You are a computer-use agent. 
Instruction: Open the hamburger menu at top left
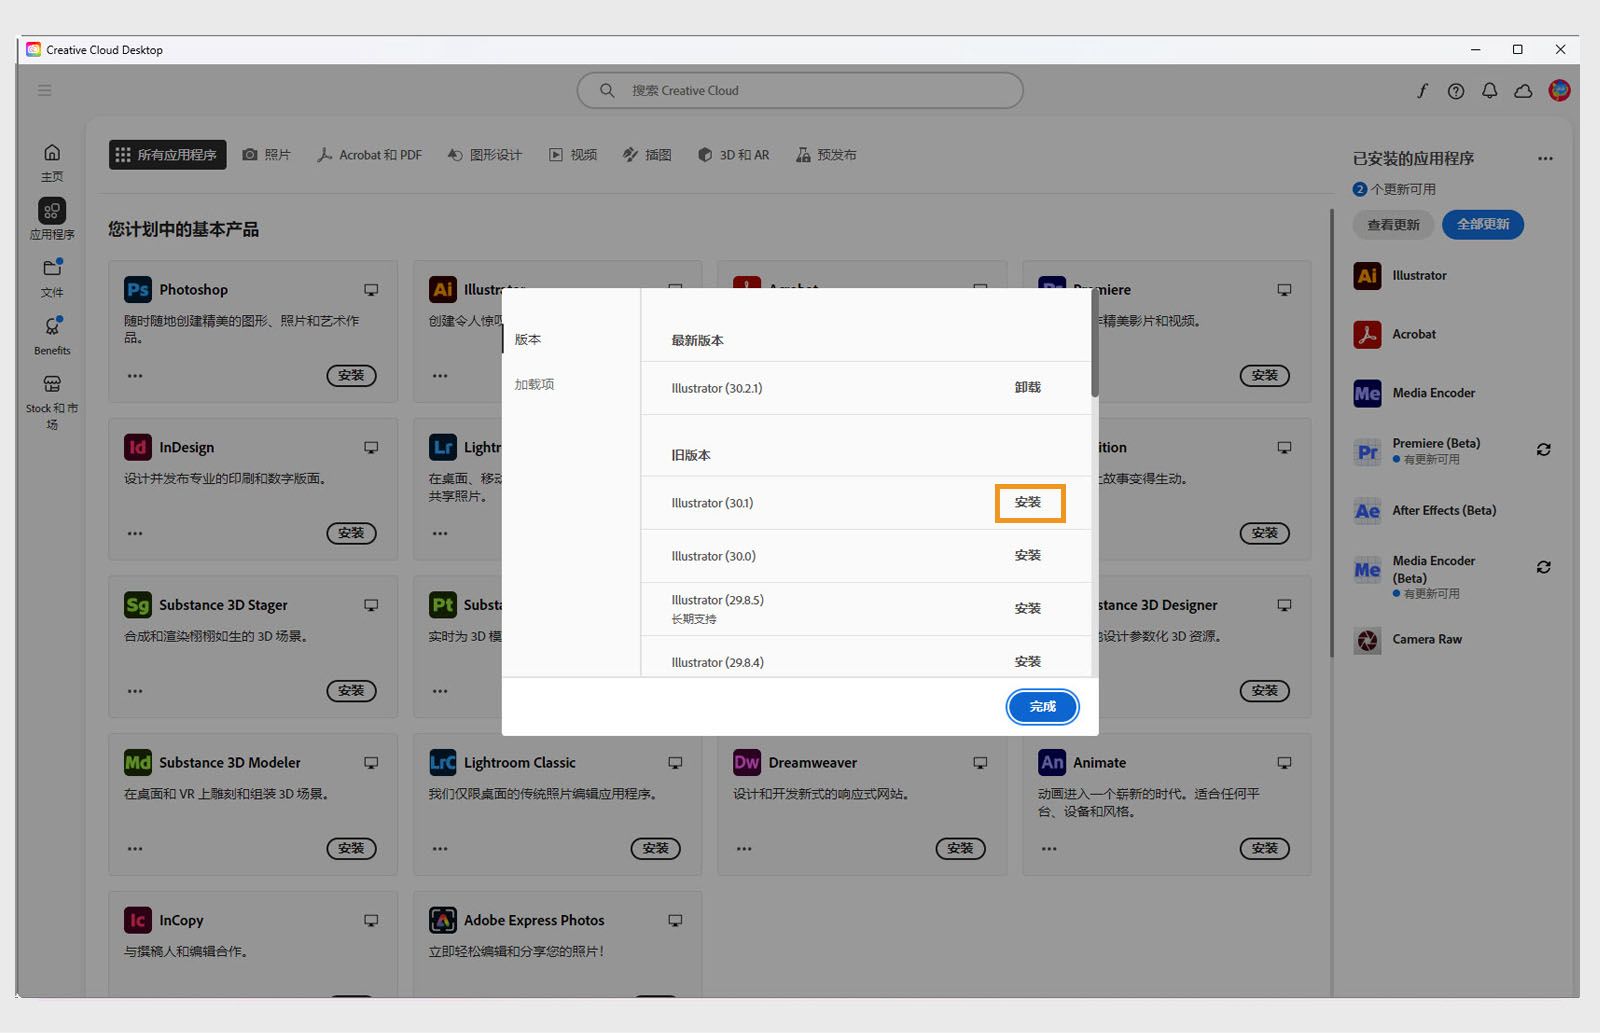point(44,89)
